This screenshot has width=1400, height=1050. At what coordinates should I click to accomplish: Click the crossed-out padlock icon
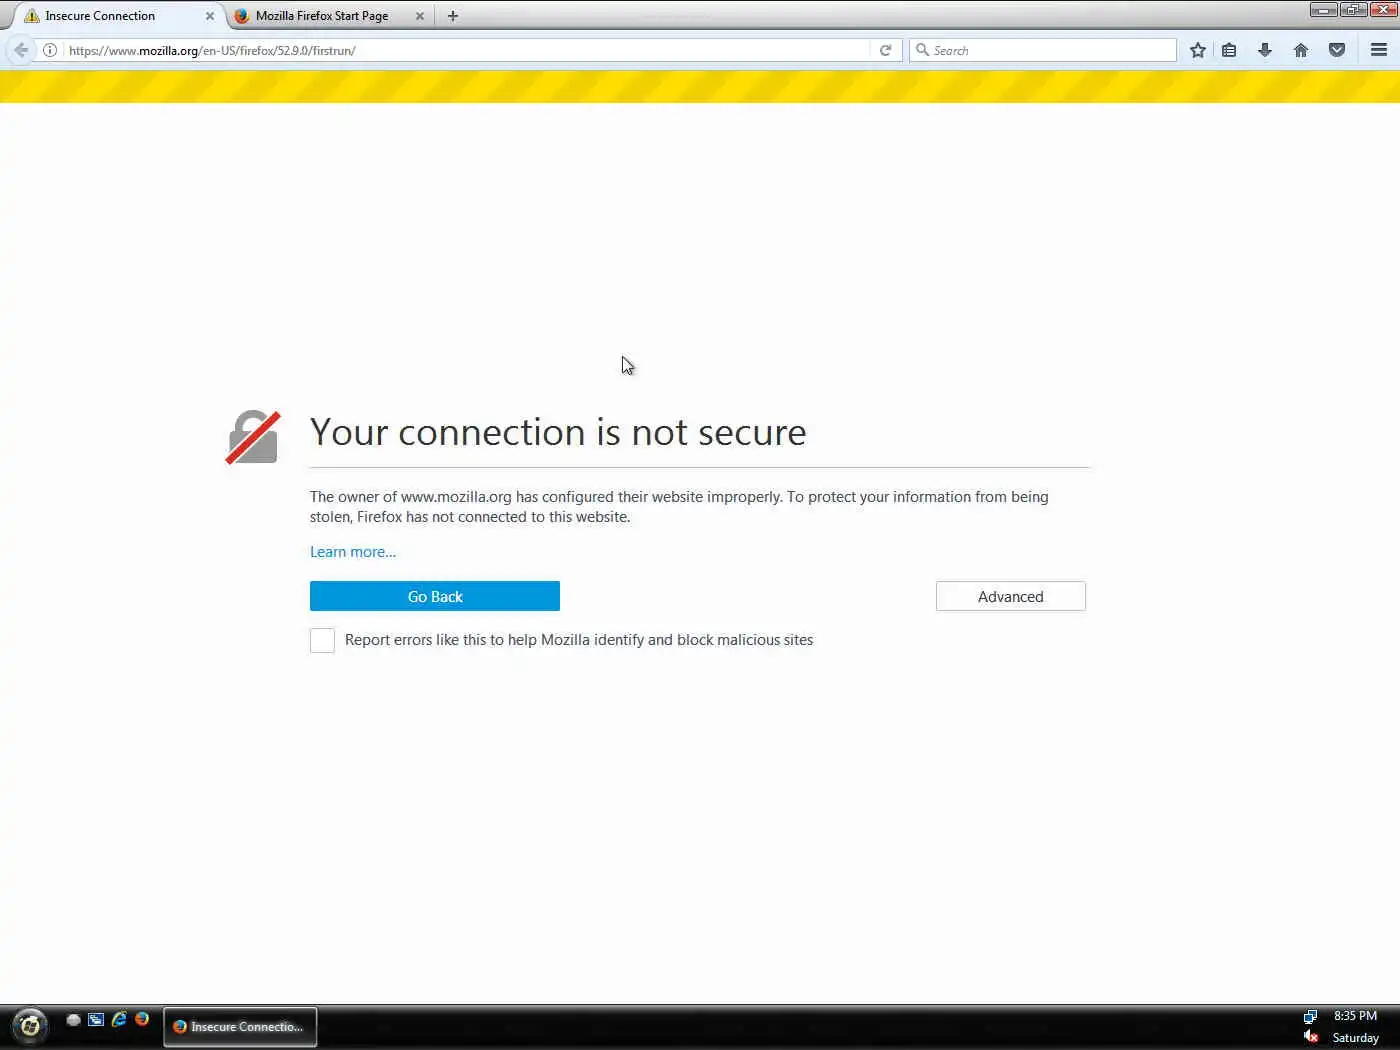point(253,438)
